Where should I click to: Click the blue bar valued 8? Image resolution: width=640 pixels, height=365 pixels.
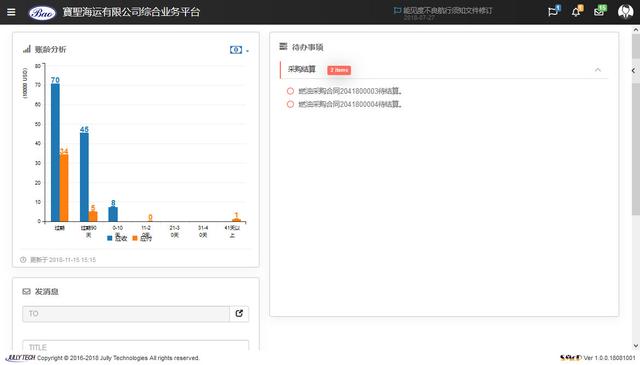(x=113, y=214)
